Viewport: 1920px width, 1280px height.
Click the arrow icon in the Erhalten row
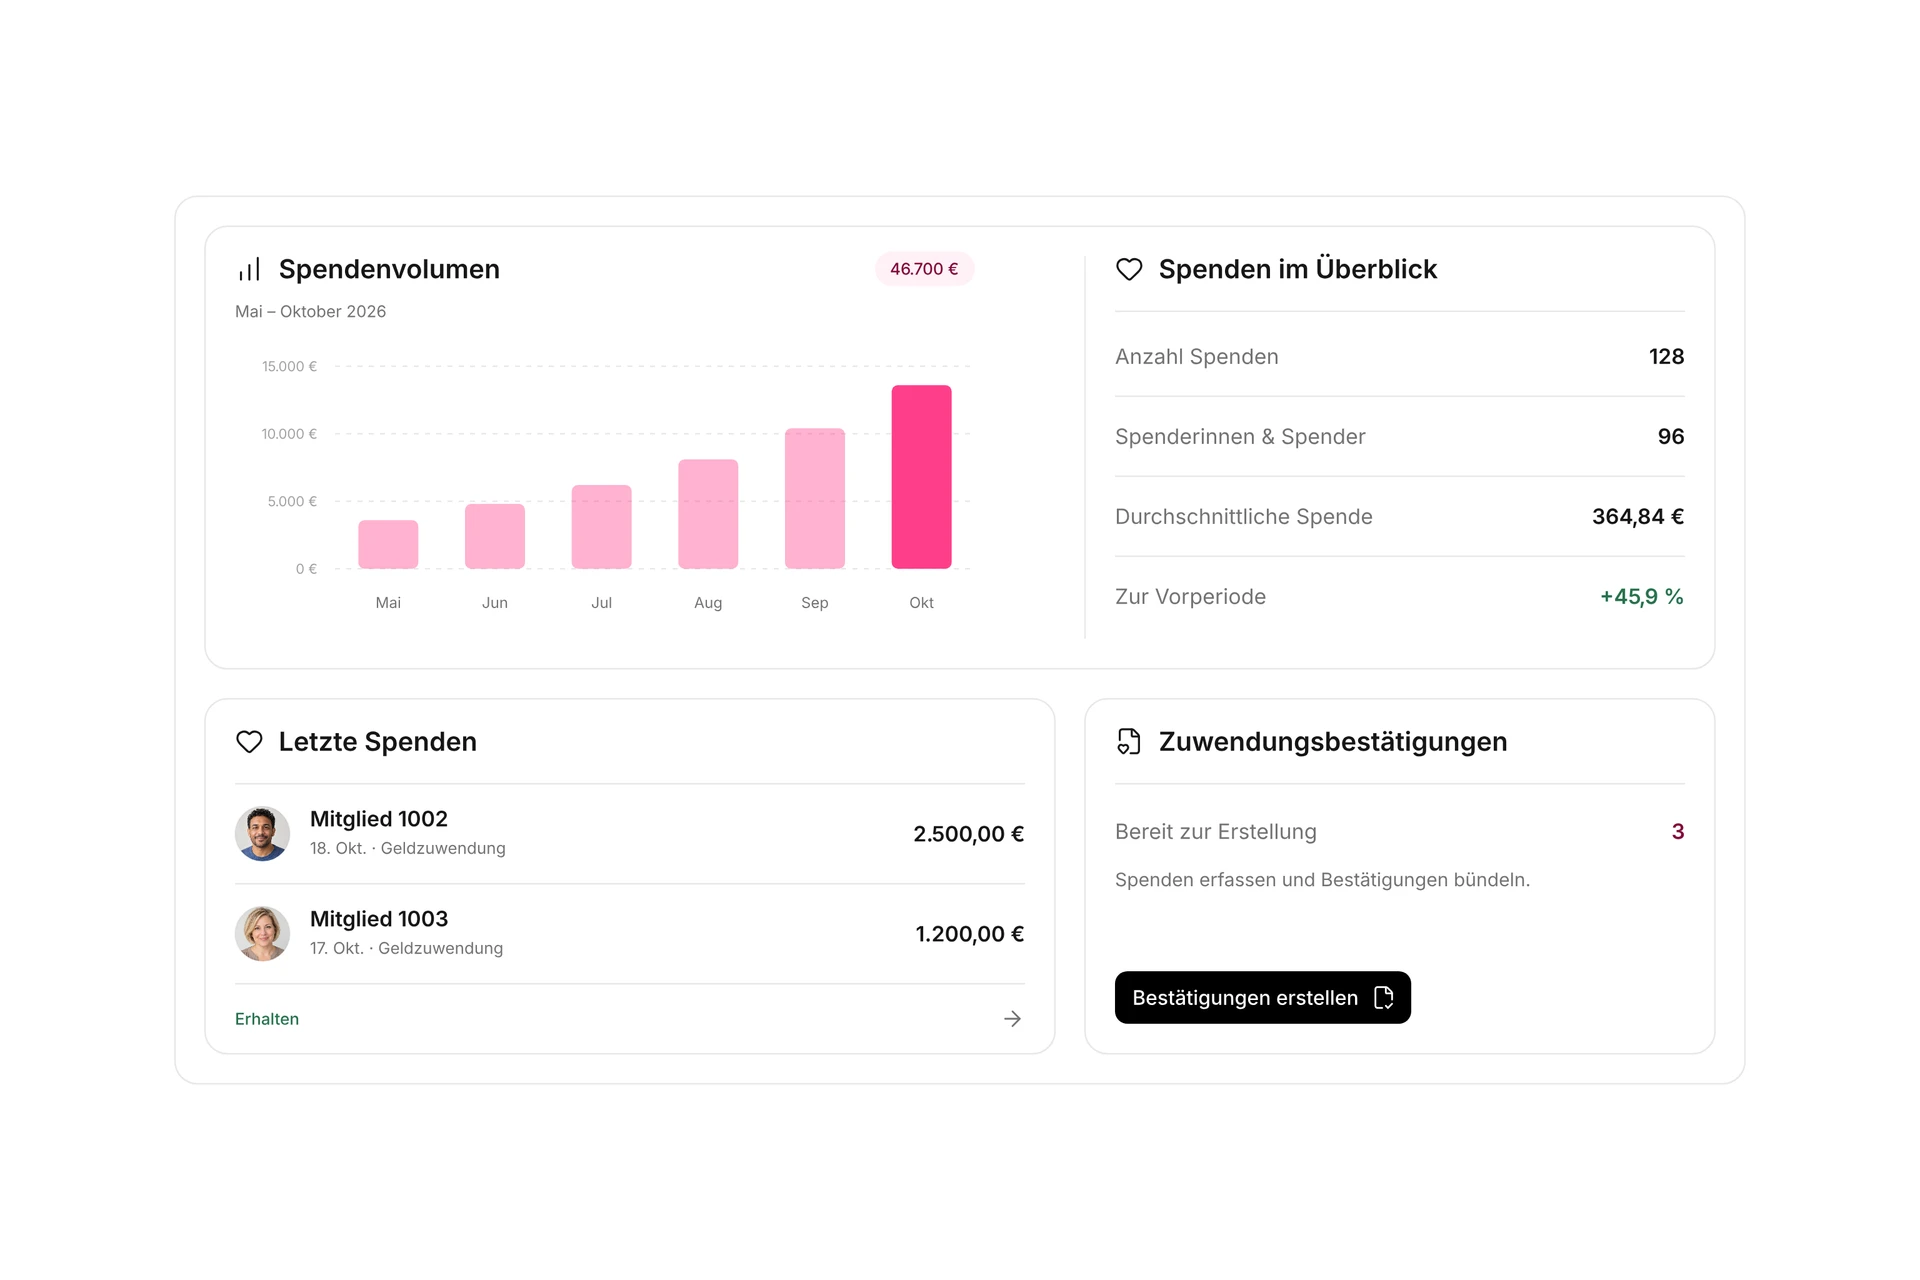(1012, 1019)
